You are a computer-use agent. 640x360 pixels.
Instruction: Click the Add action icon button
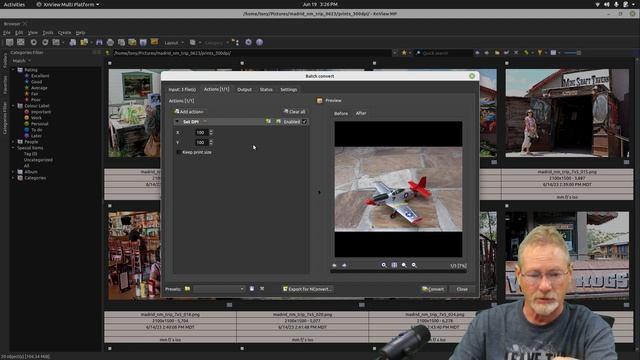(189, 111)
